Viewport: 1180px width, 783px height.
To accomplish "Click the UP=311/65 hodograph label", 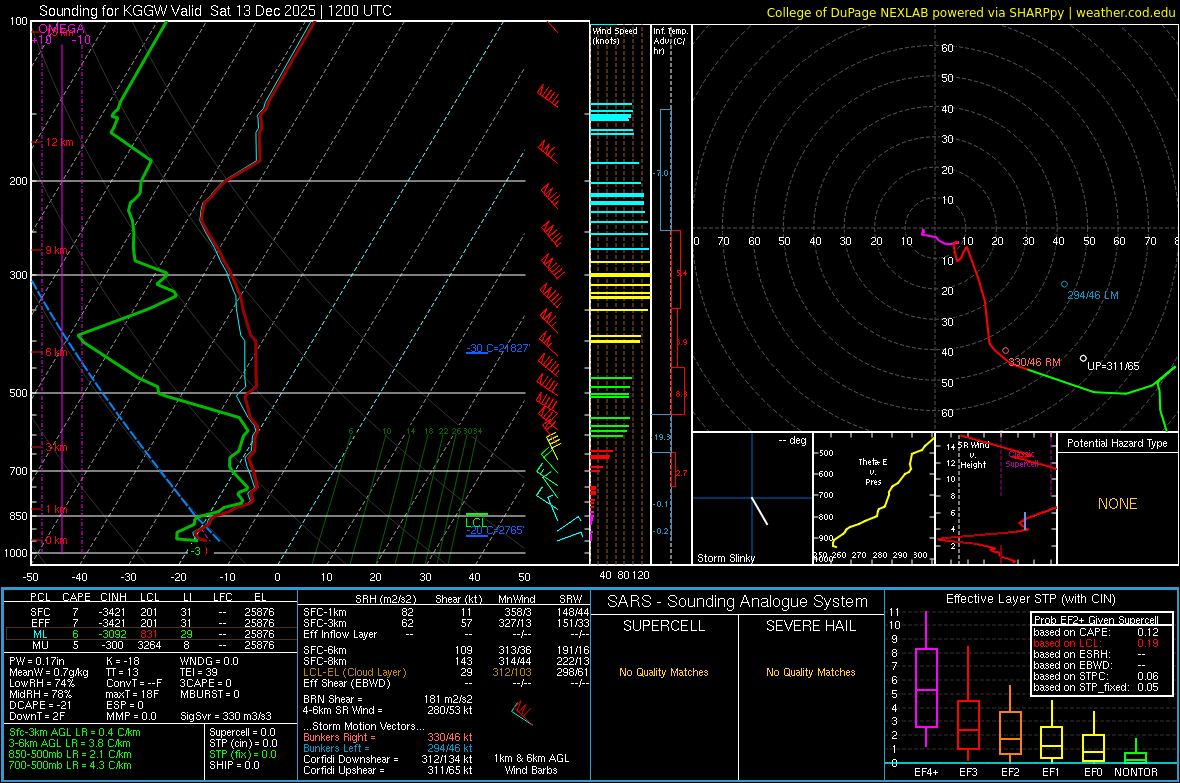I will pos(1113,366).
